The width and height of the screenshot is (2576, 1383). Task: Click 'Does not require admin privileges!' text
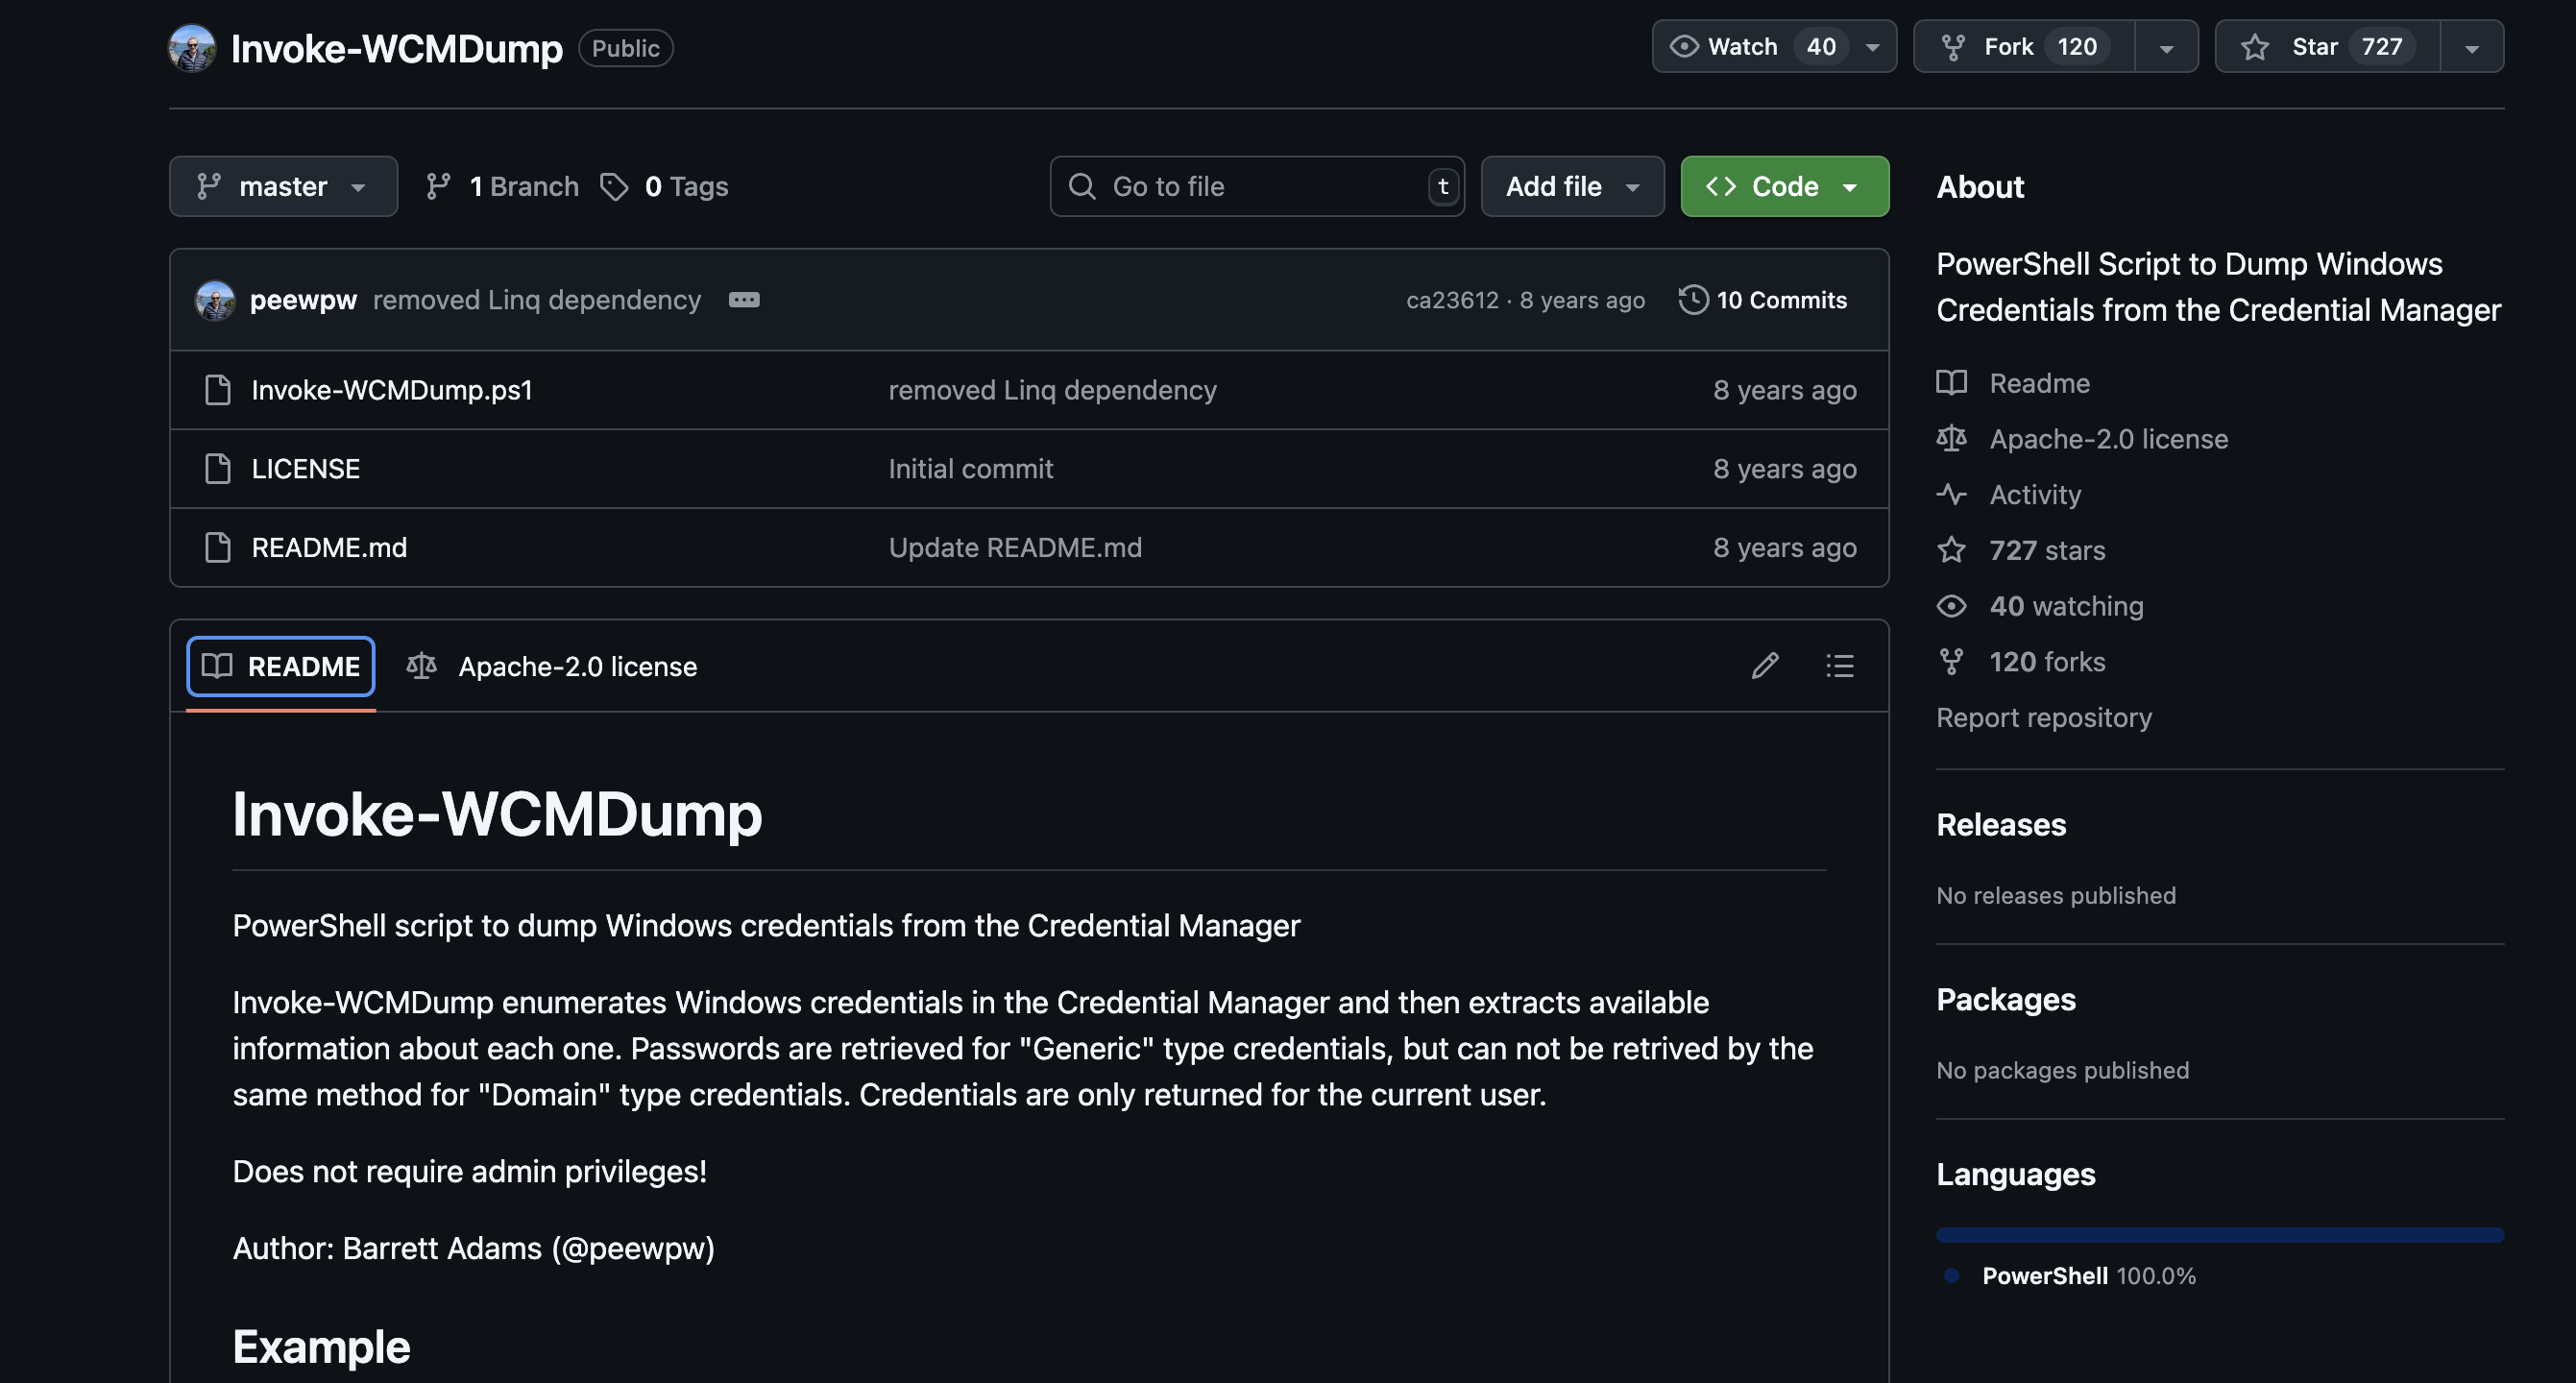coord(470,1171)
